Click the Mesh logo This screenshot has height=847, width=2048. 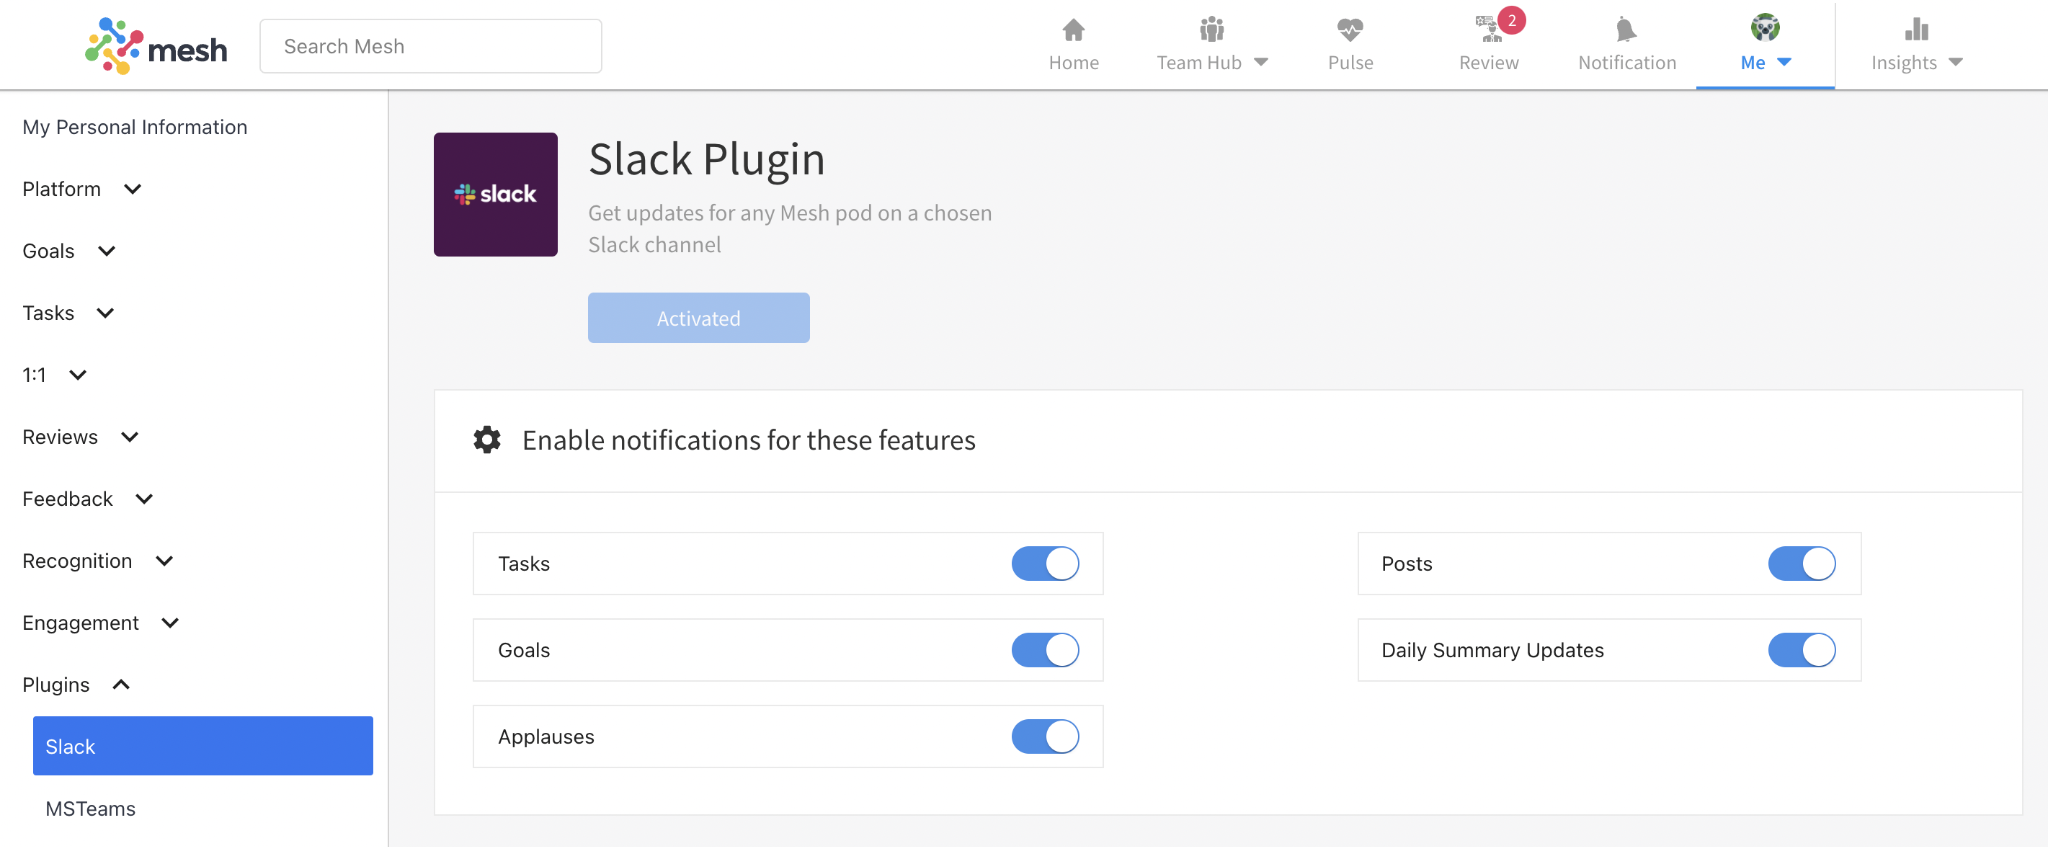pos(156,46)
